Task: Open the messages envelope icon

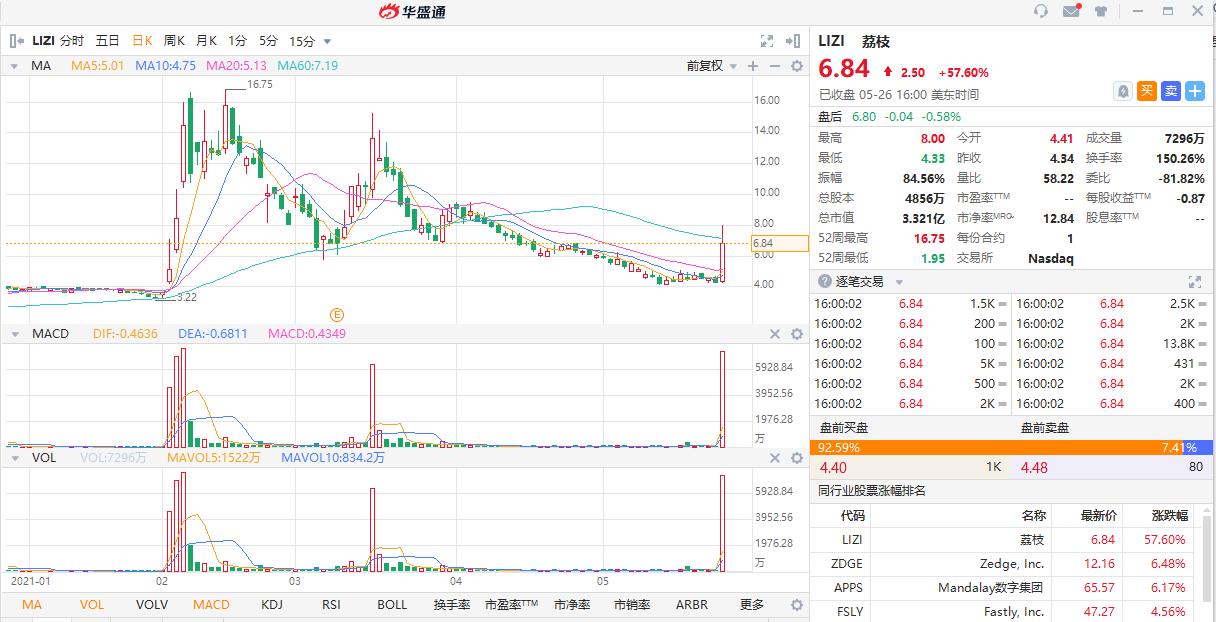Action: [1071, 11]
